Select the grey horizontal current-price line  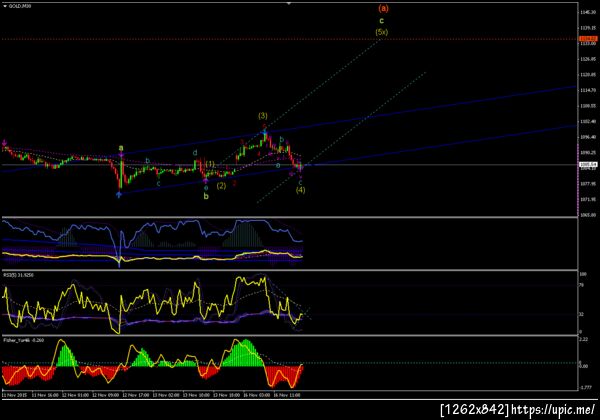click(289, 165)
